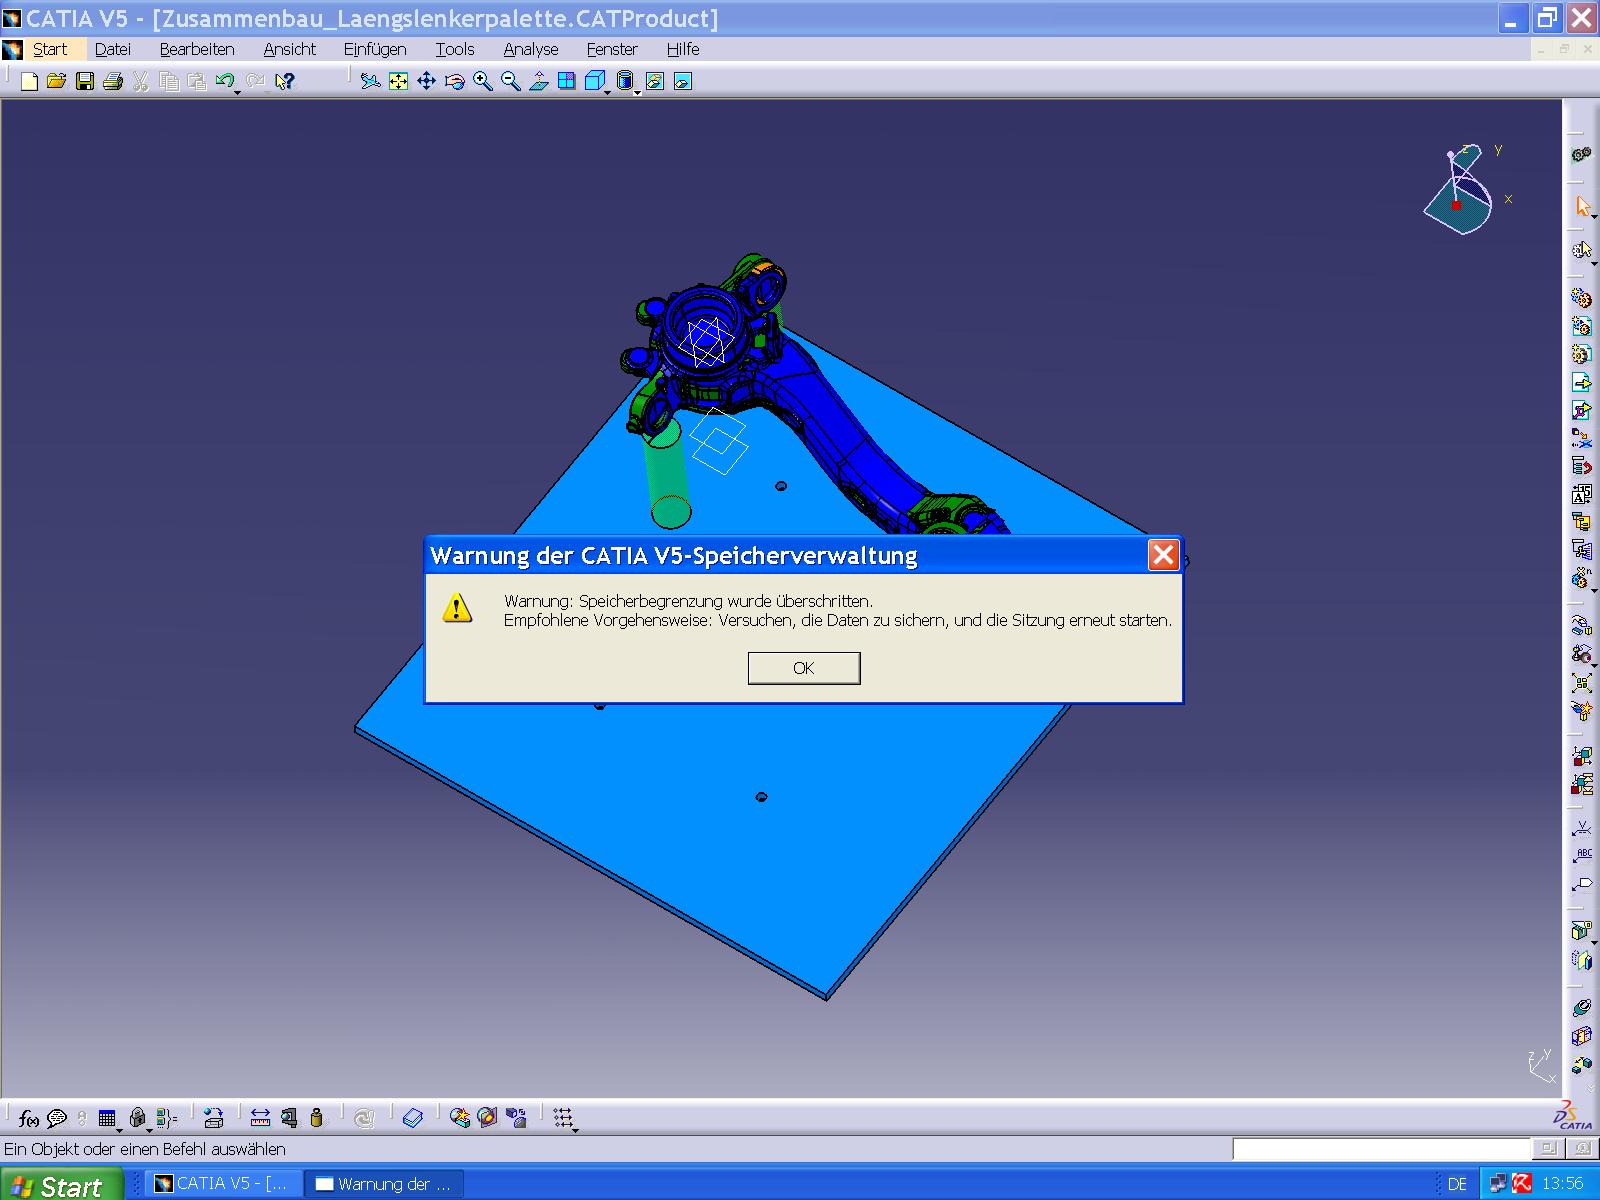Click the Swap visible space icon
Image resolution: width=1600 pixels, height=1200 pixels.
[683, 81]
